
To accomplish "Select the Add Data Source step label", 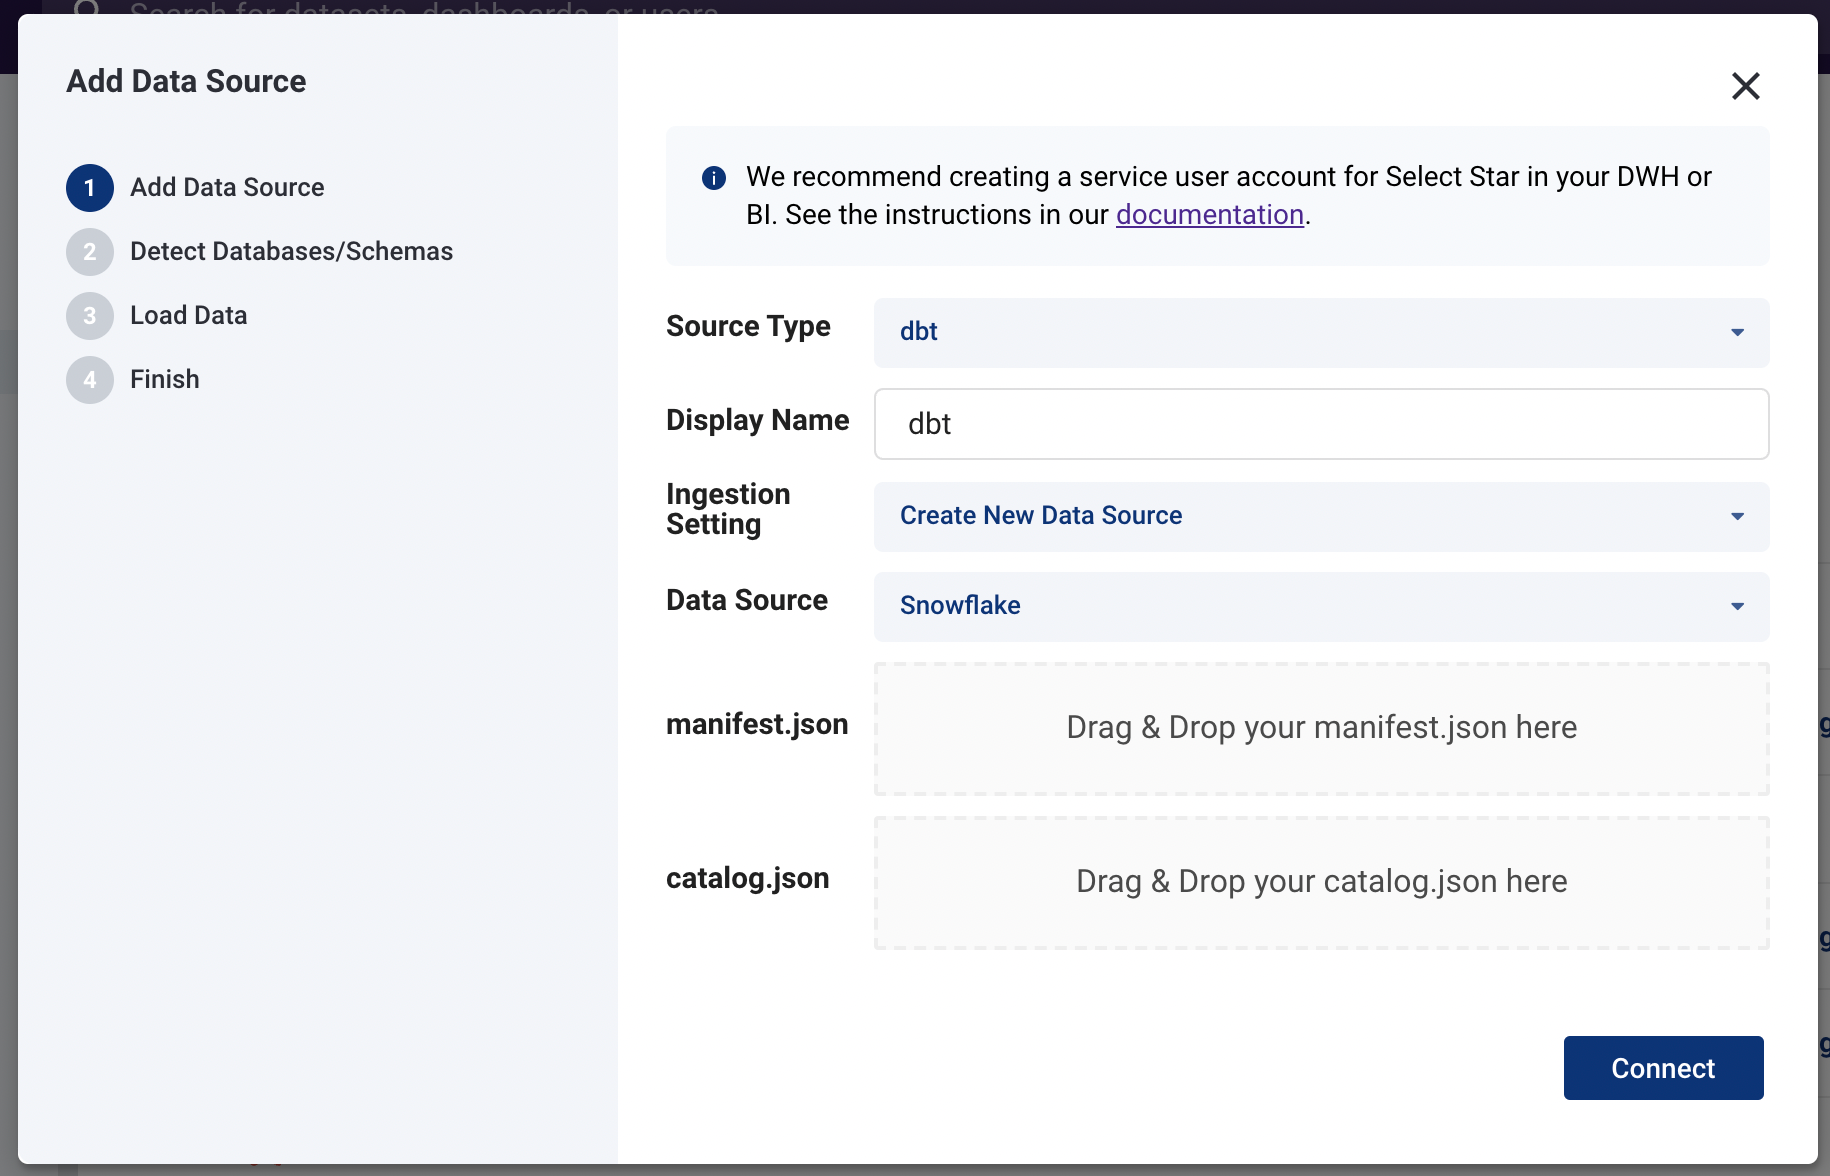I will click(x=227, y=188).
